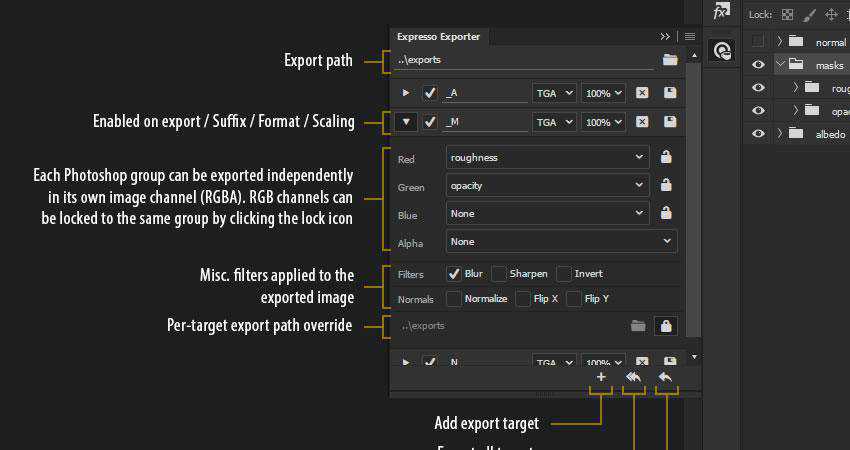Click the export all targets double-arrow icon

click(634, 377)
